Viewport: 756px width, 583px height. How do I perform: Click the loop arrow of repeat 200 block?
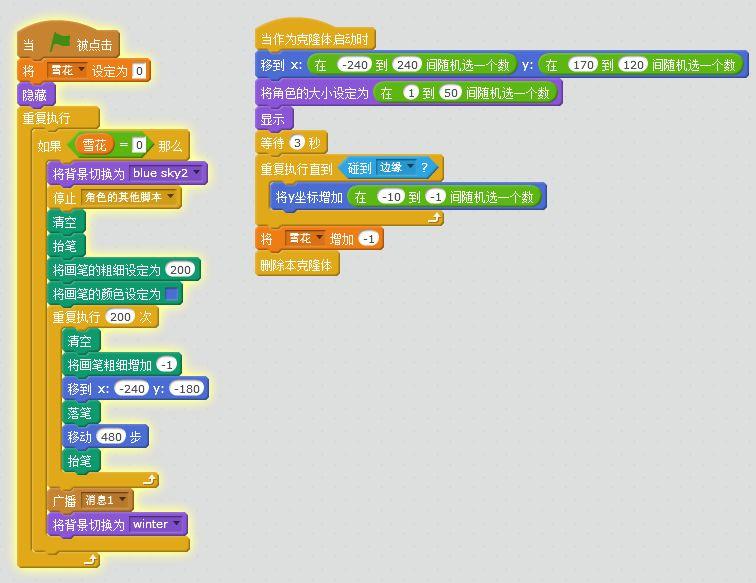pyautogui.click(x=150, y=480)
